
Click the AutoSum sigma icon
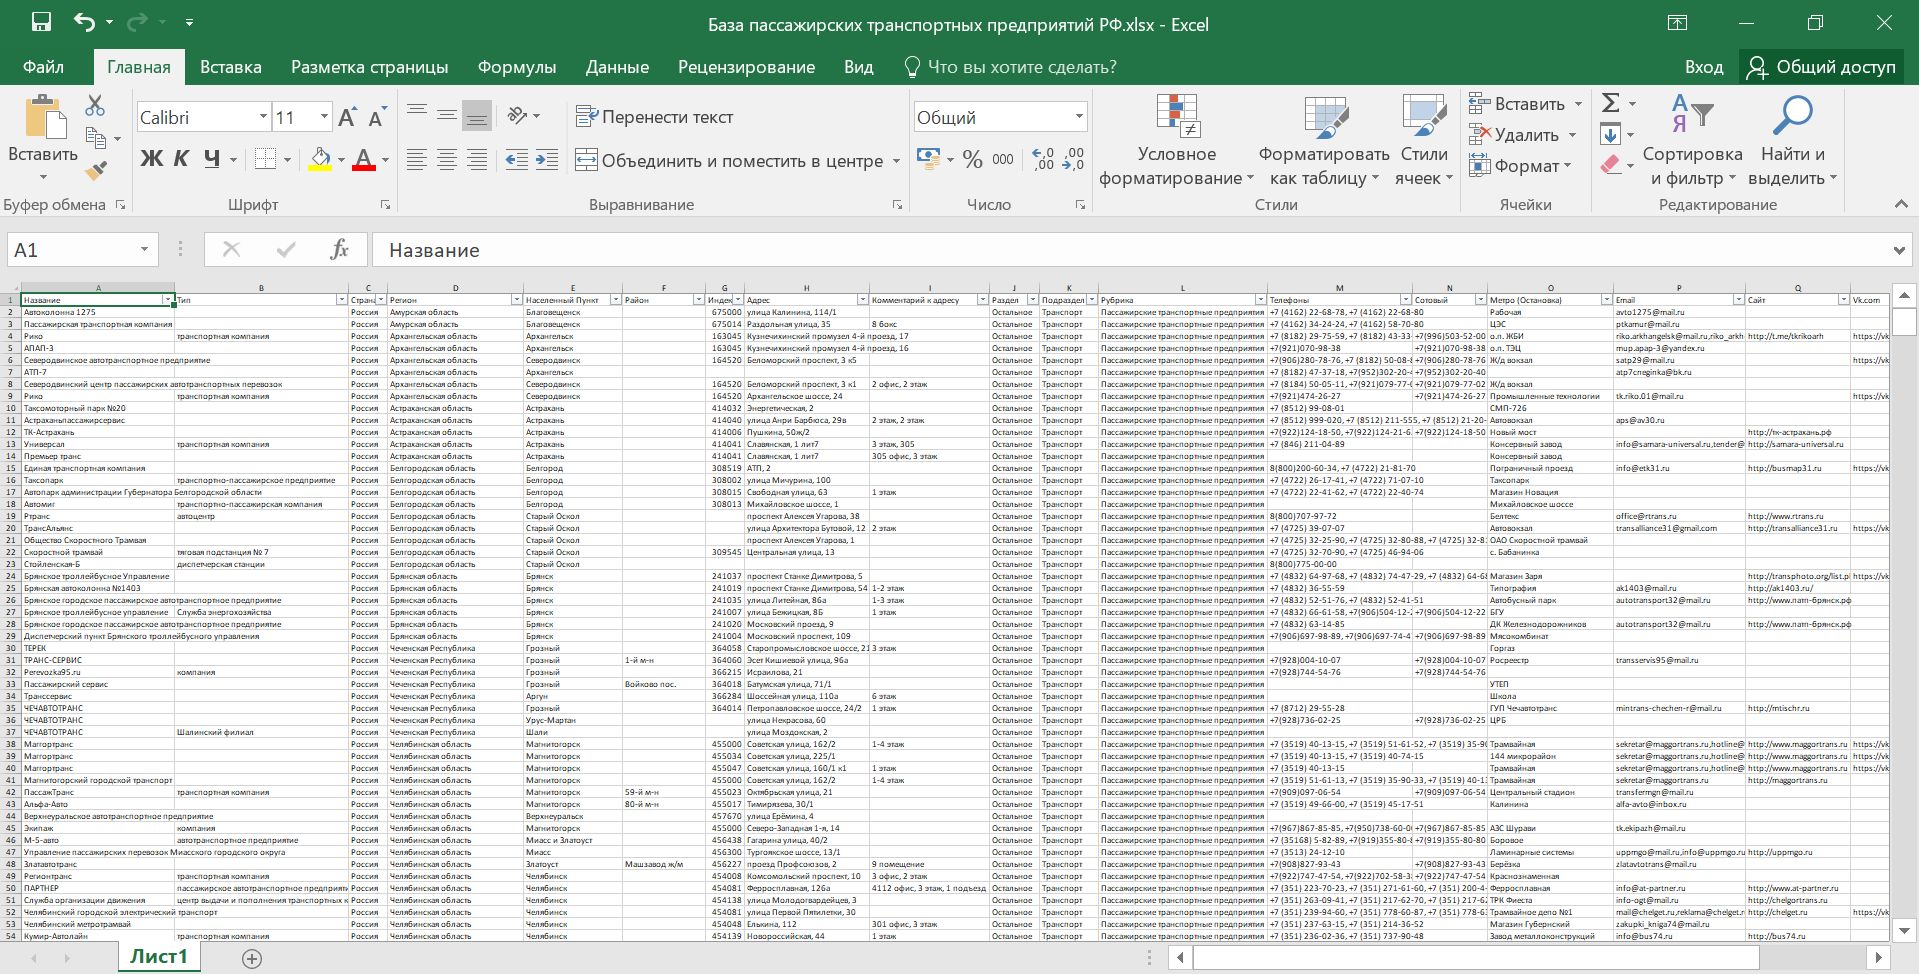[1610, 103]
